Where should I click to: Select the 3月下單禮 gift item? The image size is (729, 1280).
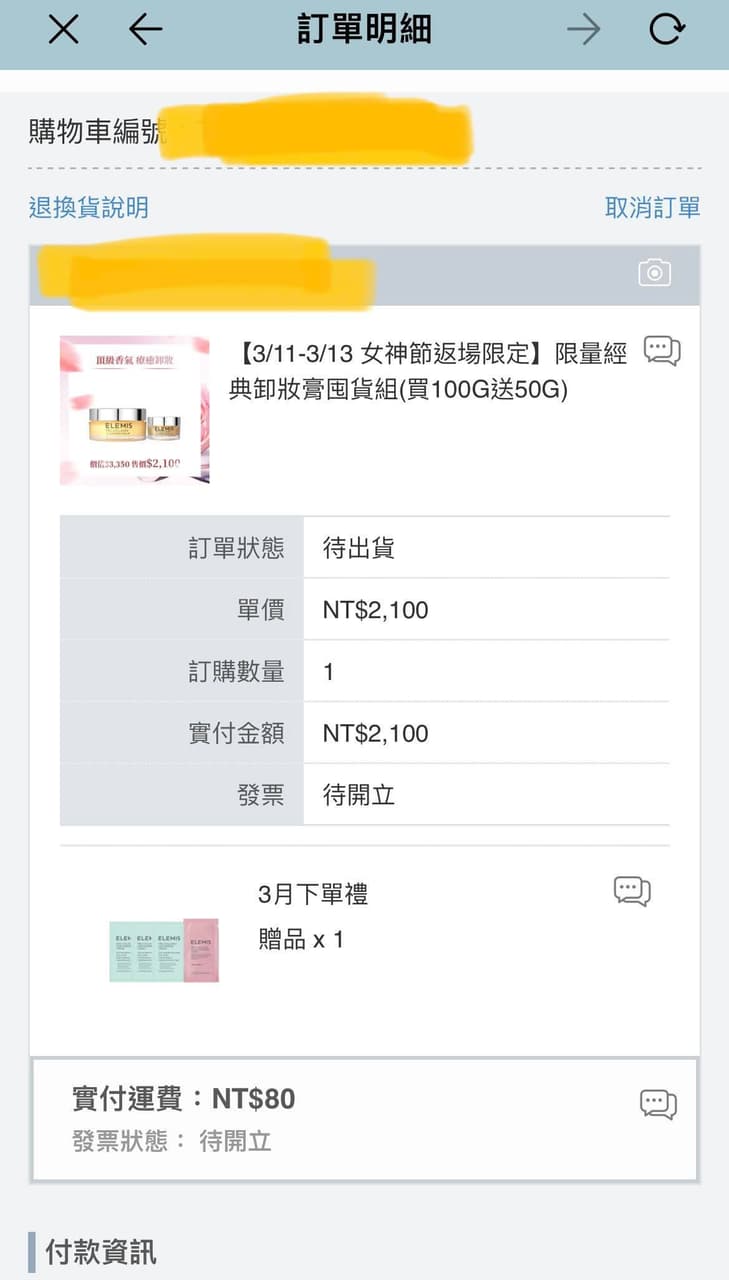coord(313,894)
